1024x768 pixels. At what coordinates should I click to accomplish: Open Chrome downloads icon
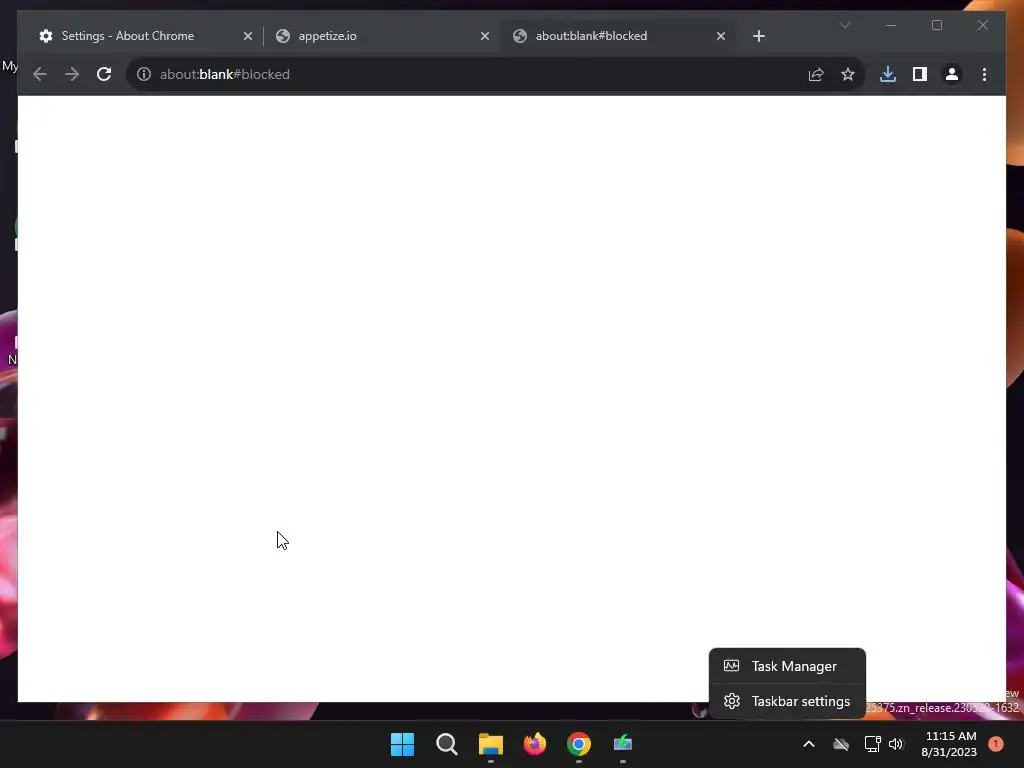coord(888,74)
